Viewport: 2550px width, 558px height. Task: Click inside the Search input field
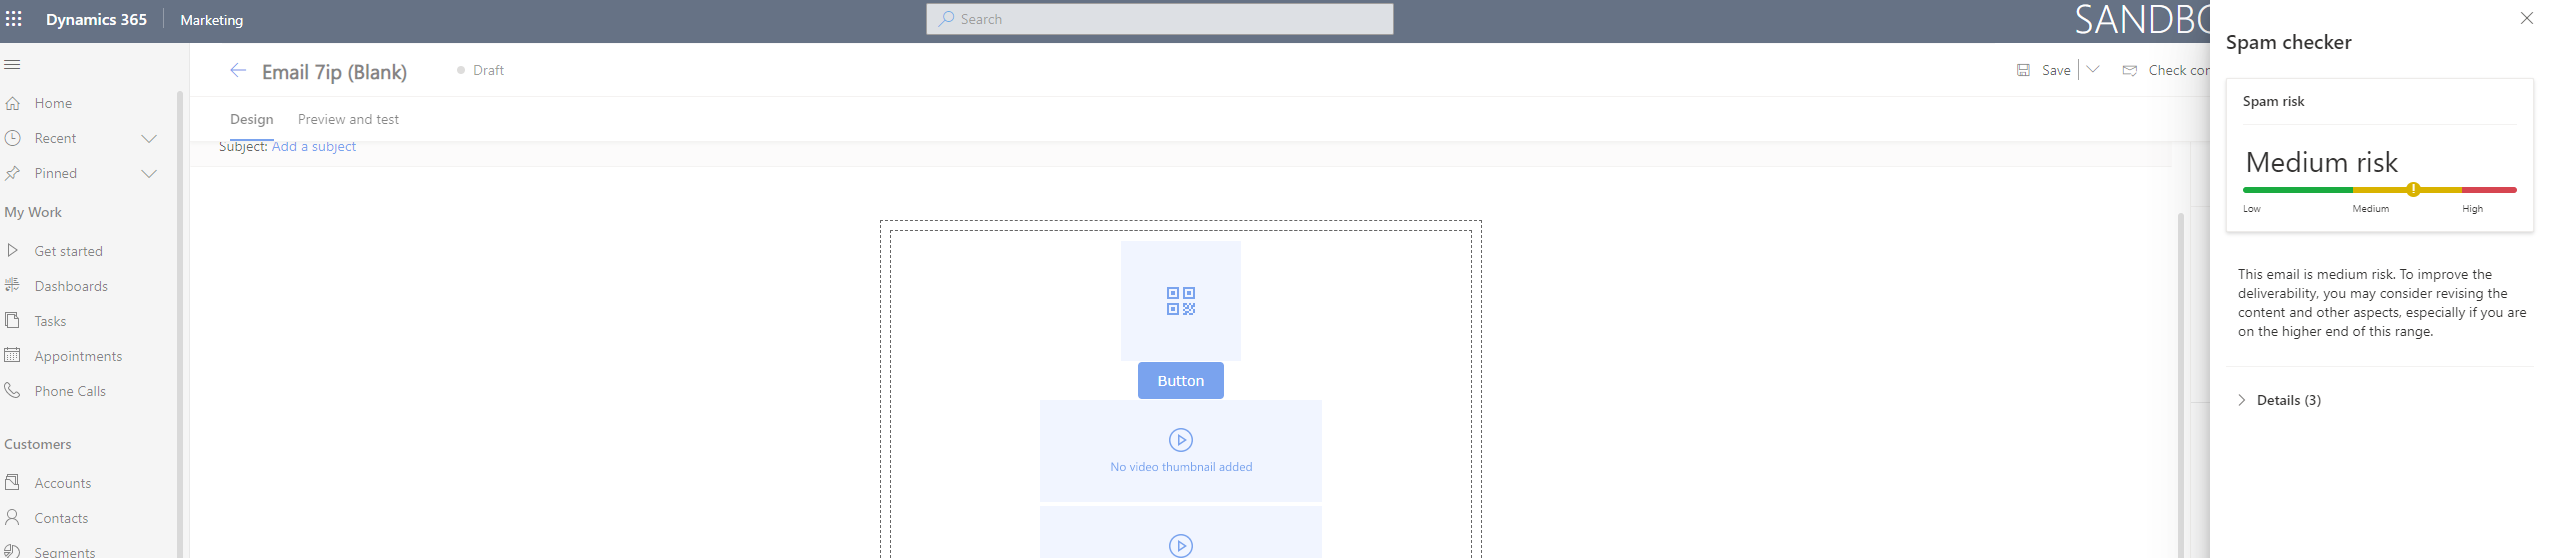[1160, 19]
